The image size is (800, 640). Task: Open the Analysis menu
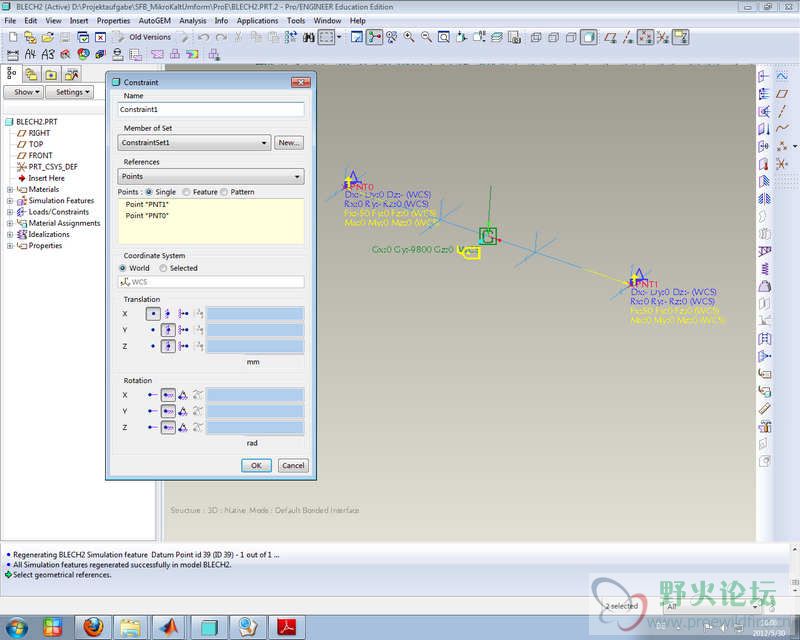(193, 21)
